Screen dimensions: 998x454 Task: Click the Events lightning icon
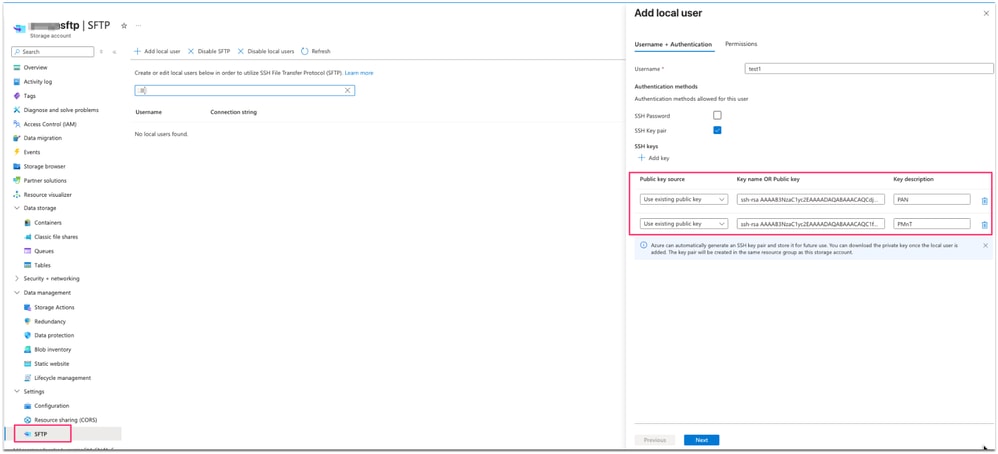point(17,152)
